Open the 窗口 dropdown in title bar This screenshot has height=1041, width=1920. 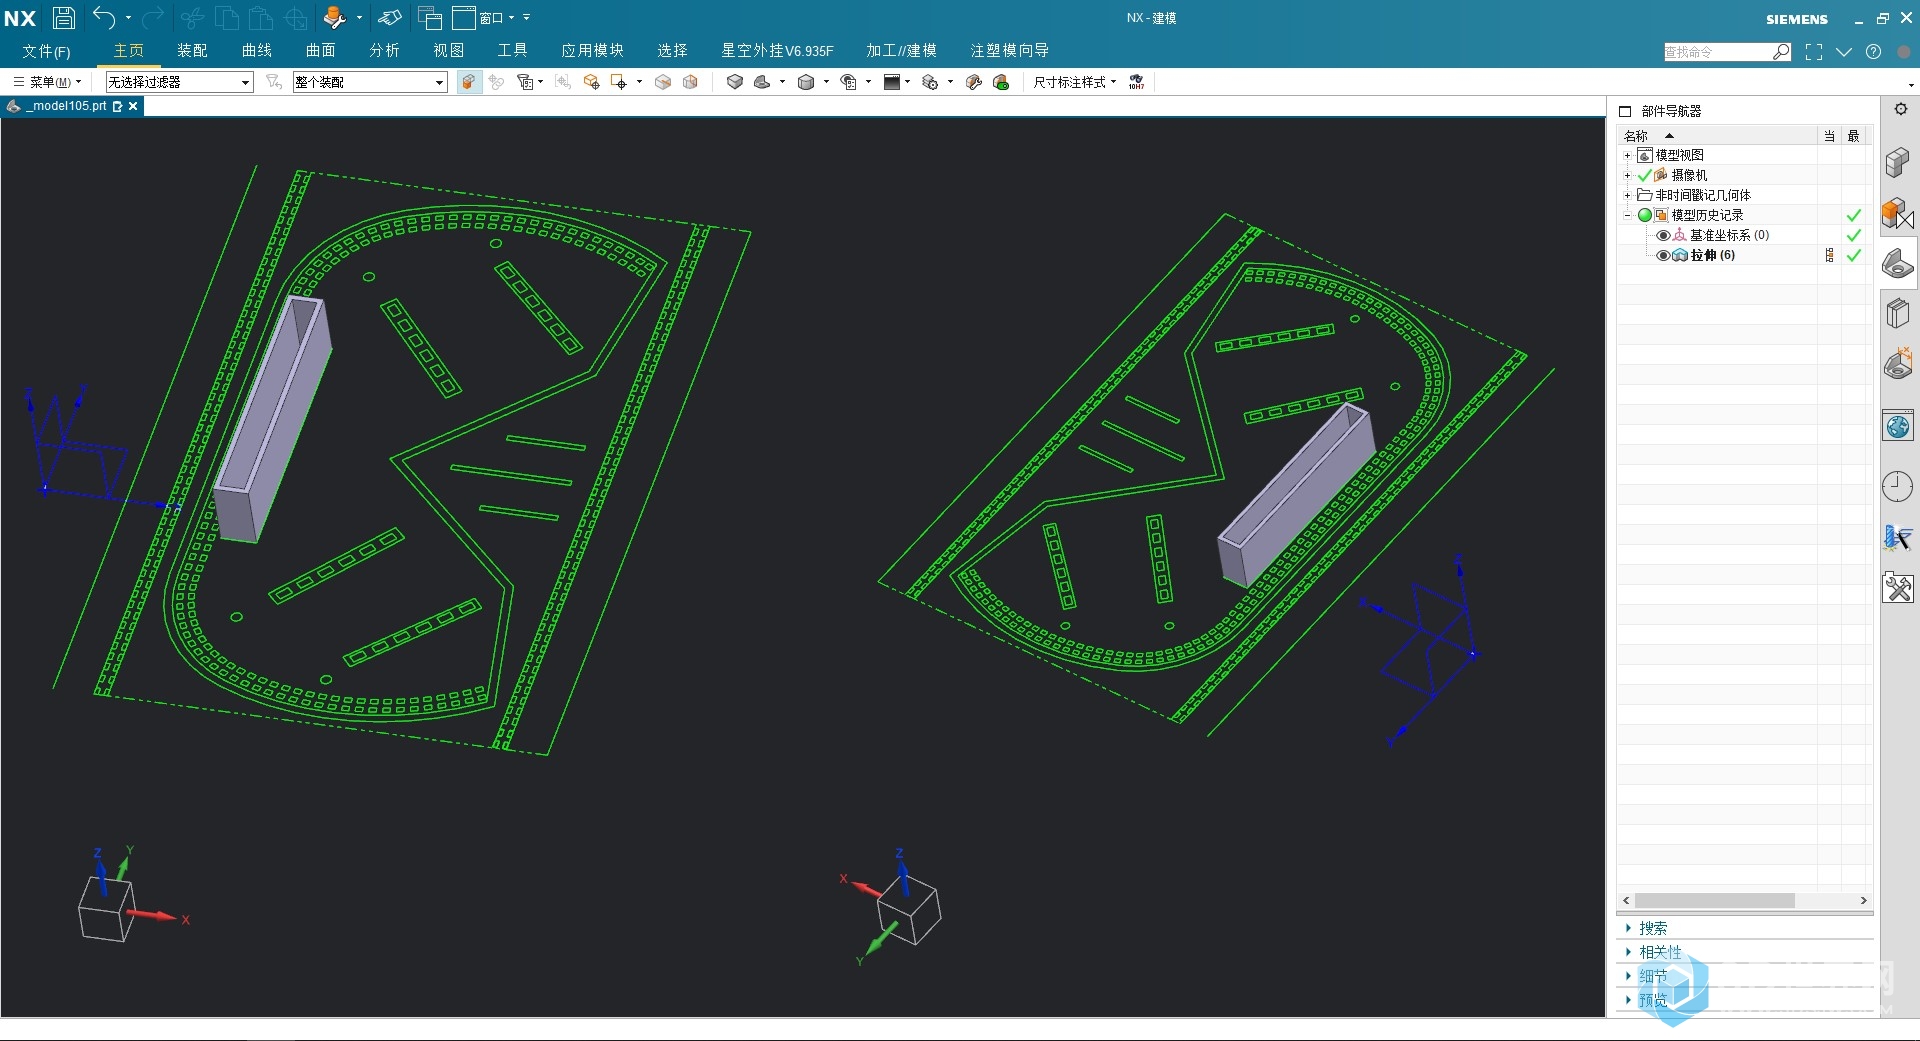pos(497,17)
